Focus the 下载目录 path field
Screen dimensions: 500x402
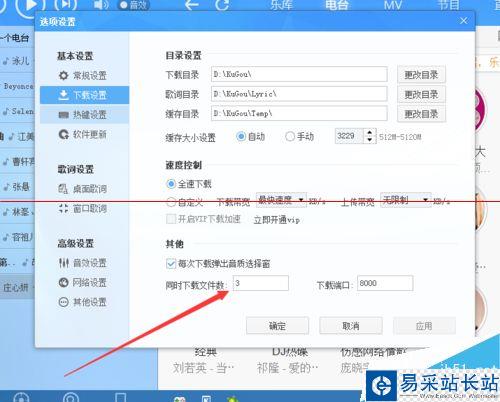pyautogui.click(x=299, y=74)
